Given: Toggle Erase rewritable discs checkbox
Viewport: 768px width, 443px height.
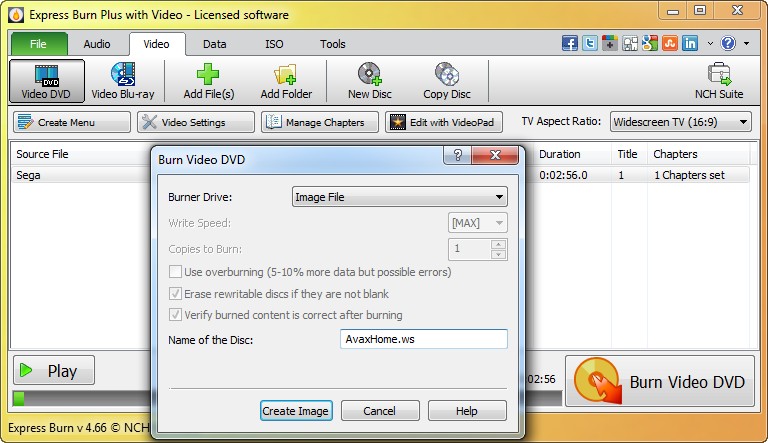Looking at the screenshot, I should tap(175, 294).
